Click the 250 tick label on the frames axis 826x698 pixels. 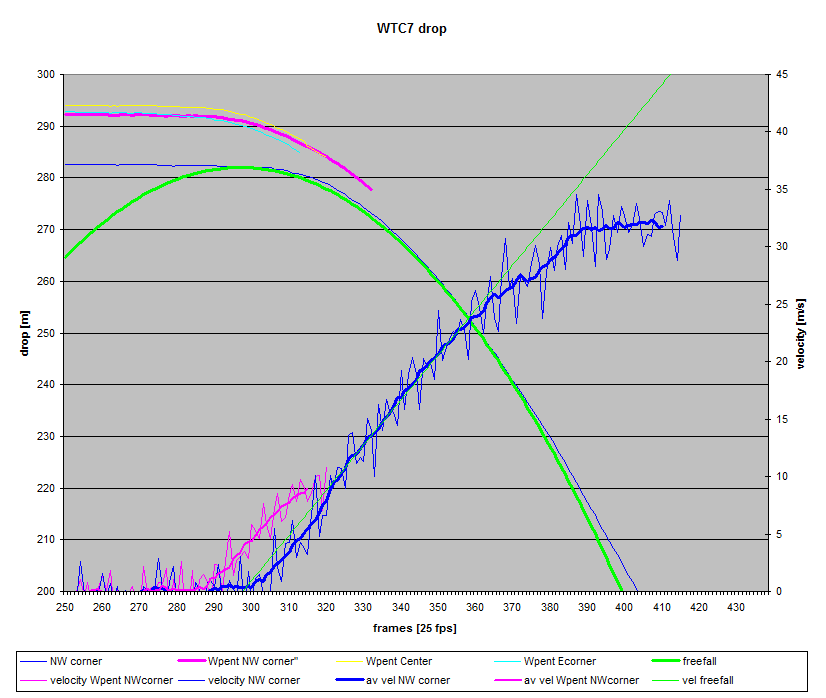(x=65, y=606)
